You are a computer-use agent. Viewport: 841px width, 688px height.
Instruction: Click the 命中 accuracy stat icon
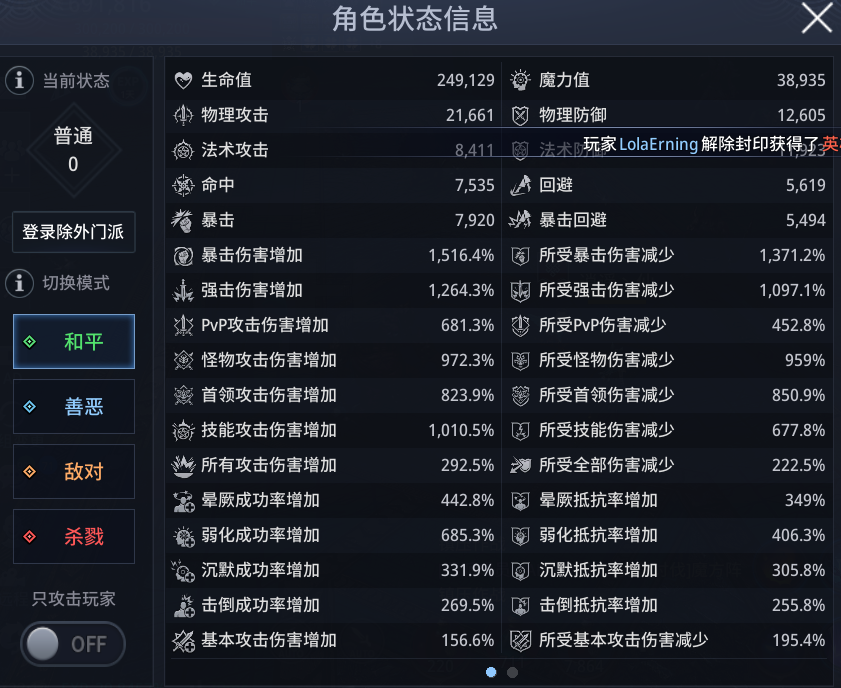(182, 185)
